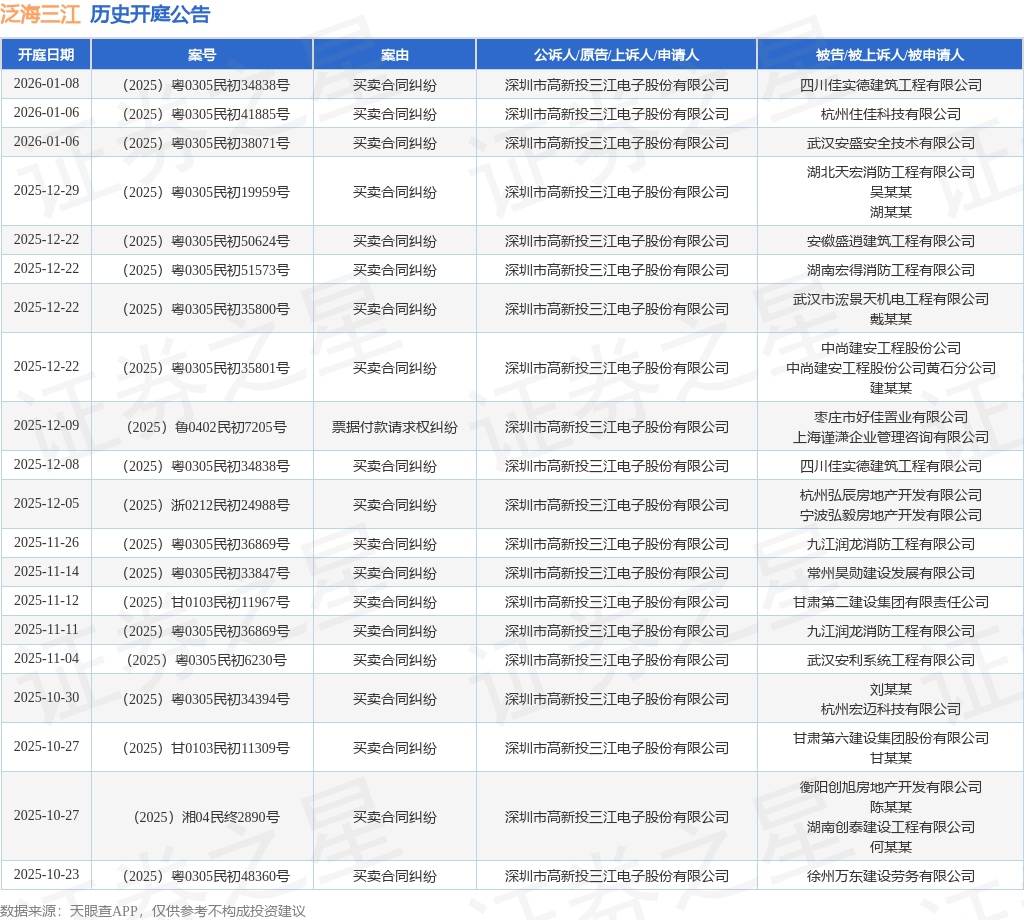Click defendant 杭州佳佳科技有限公司
Screen dimensions: 1024x920
tap(891, 114)
